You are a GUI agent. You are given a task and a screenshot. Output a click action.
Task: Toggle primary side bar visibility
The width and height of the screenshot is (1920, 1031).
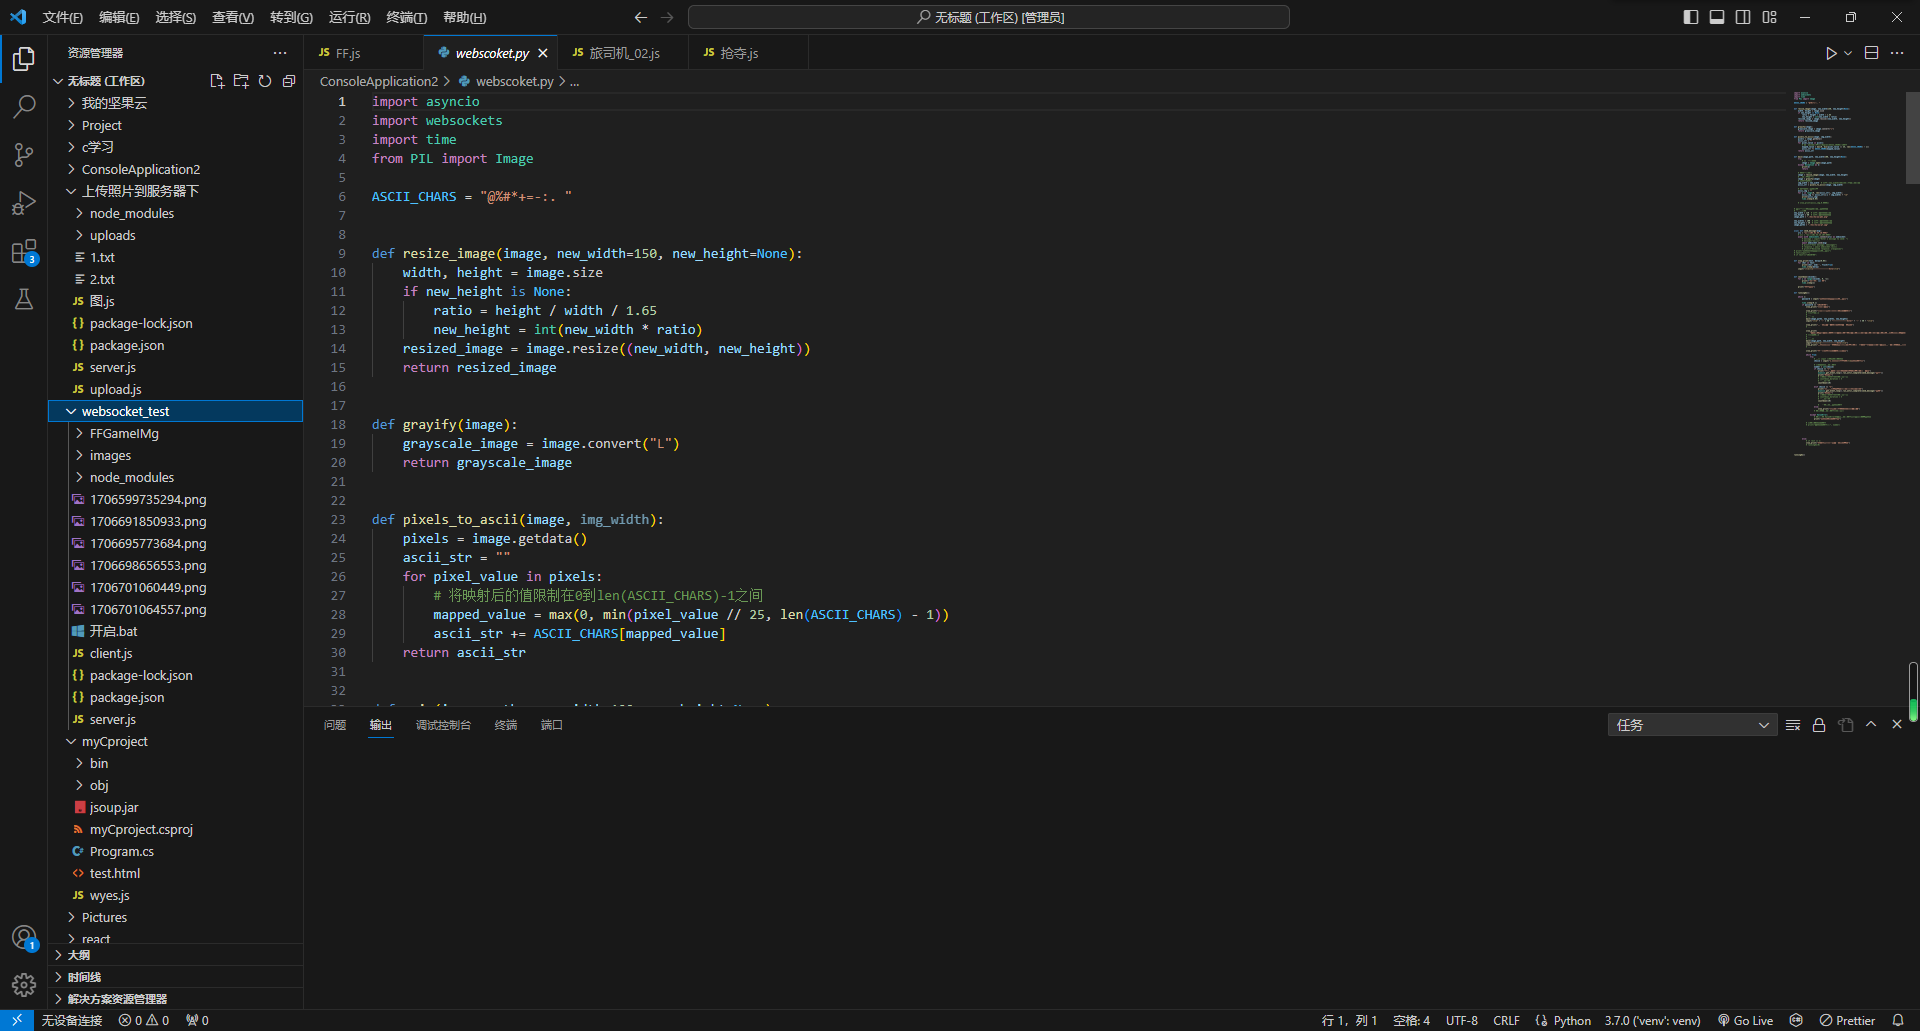(x=1691, y=17)
